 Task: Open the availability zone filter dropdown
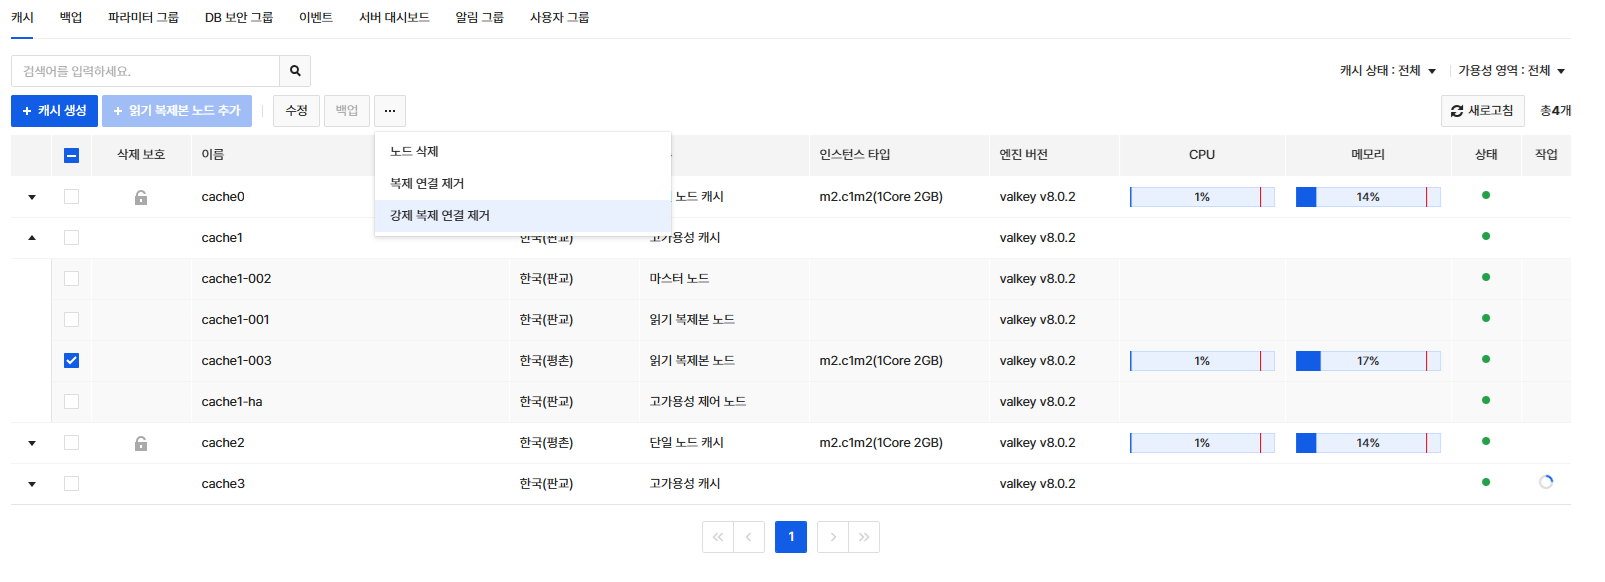pyautogui.click(x=1511, y=71)
